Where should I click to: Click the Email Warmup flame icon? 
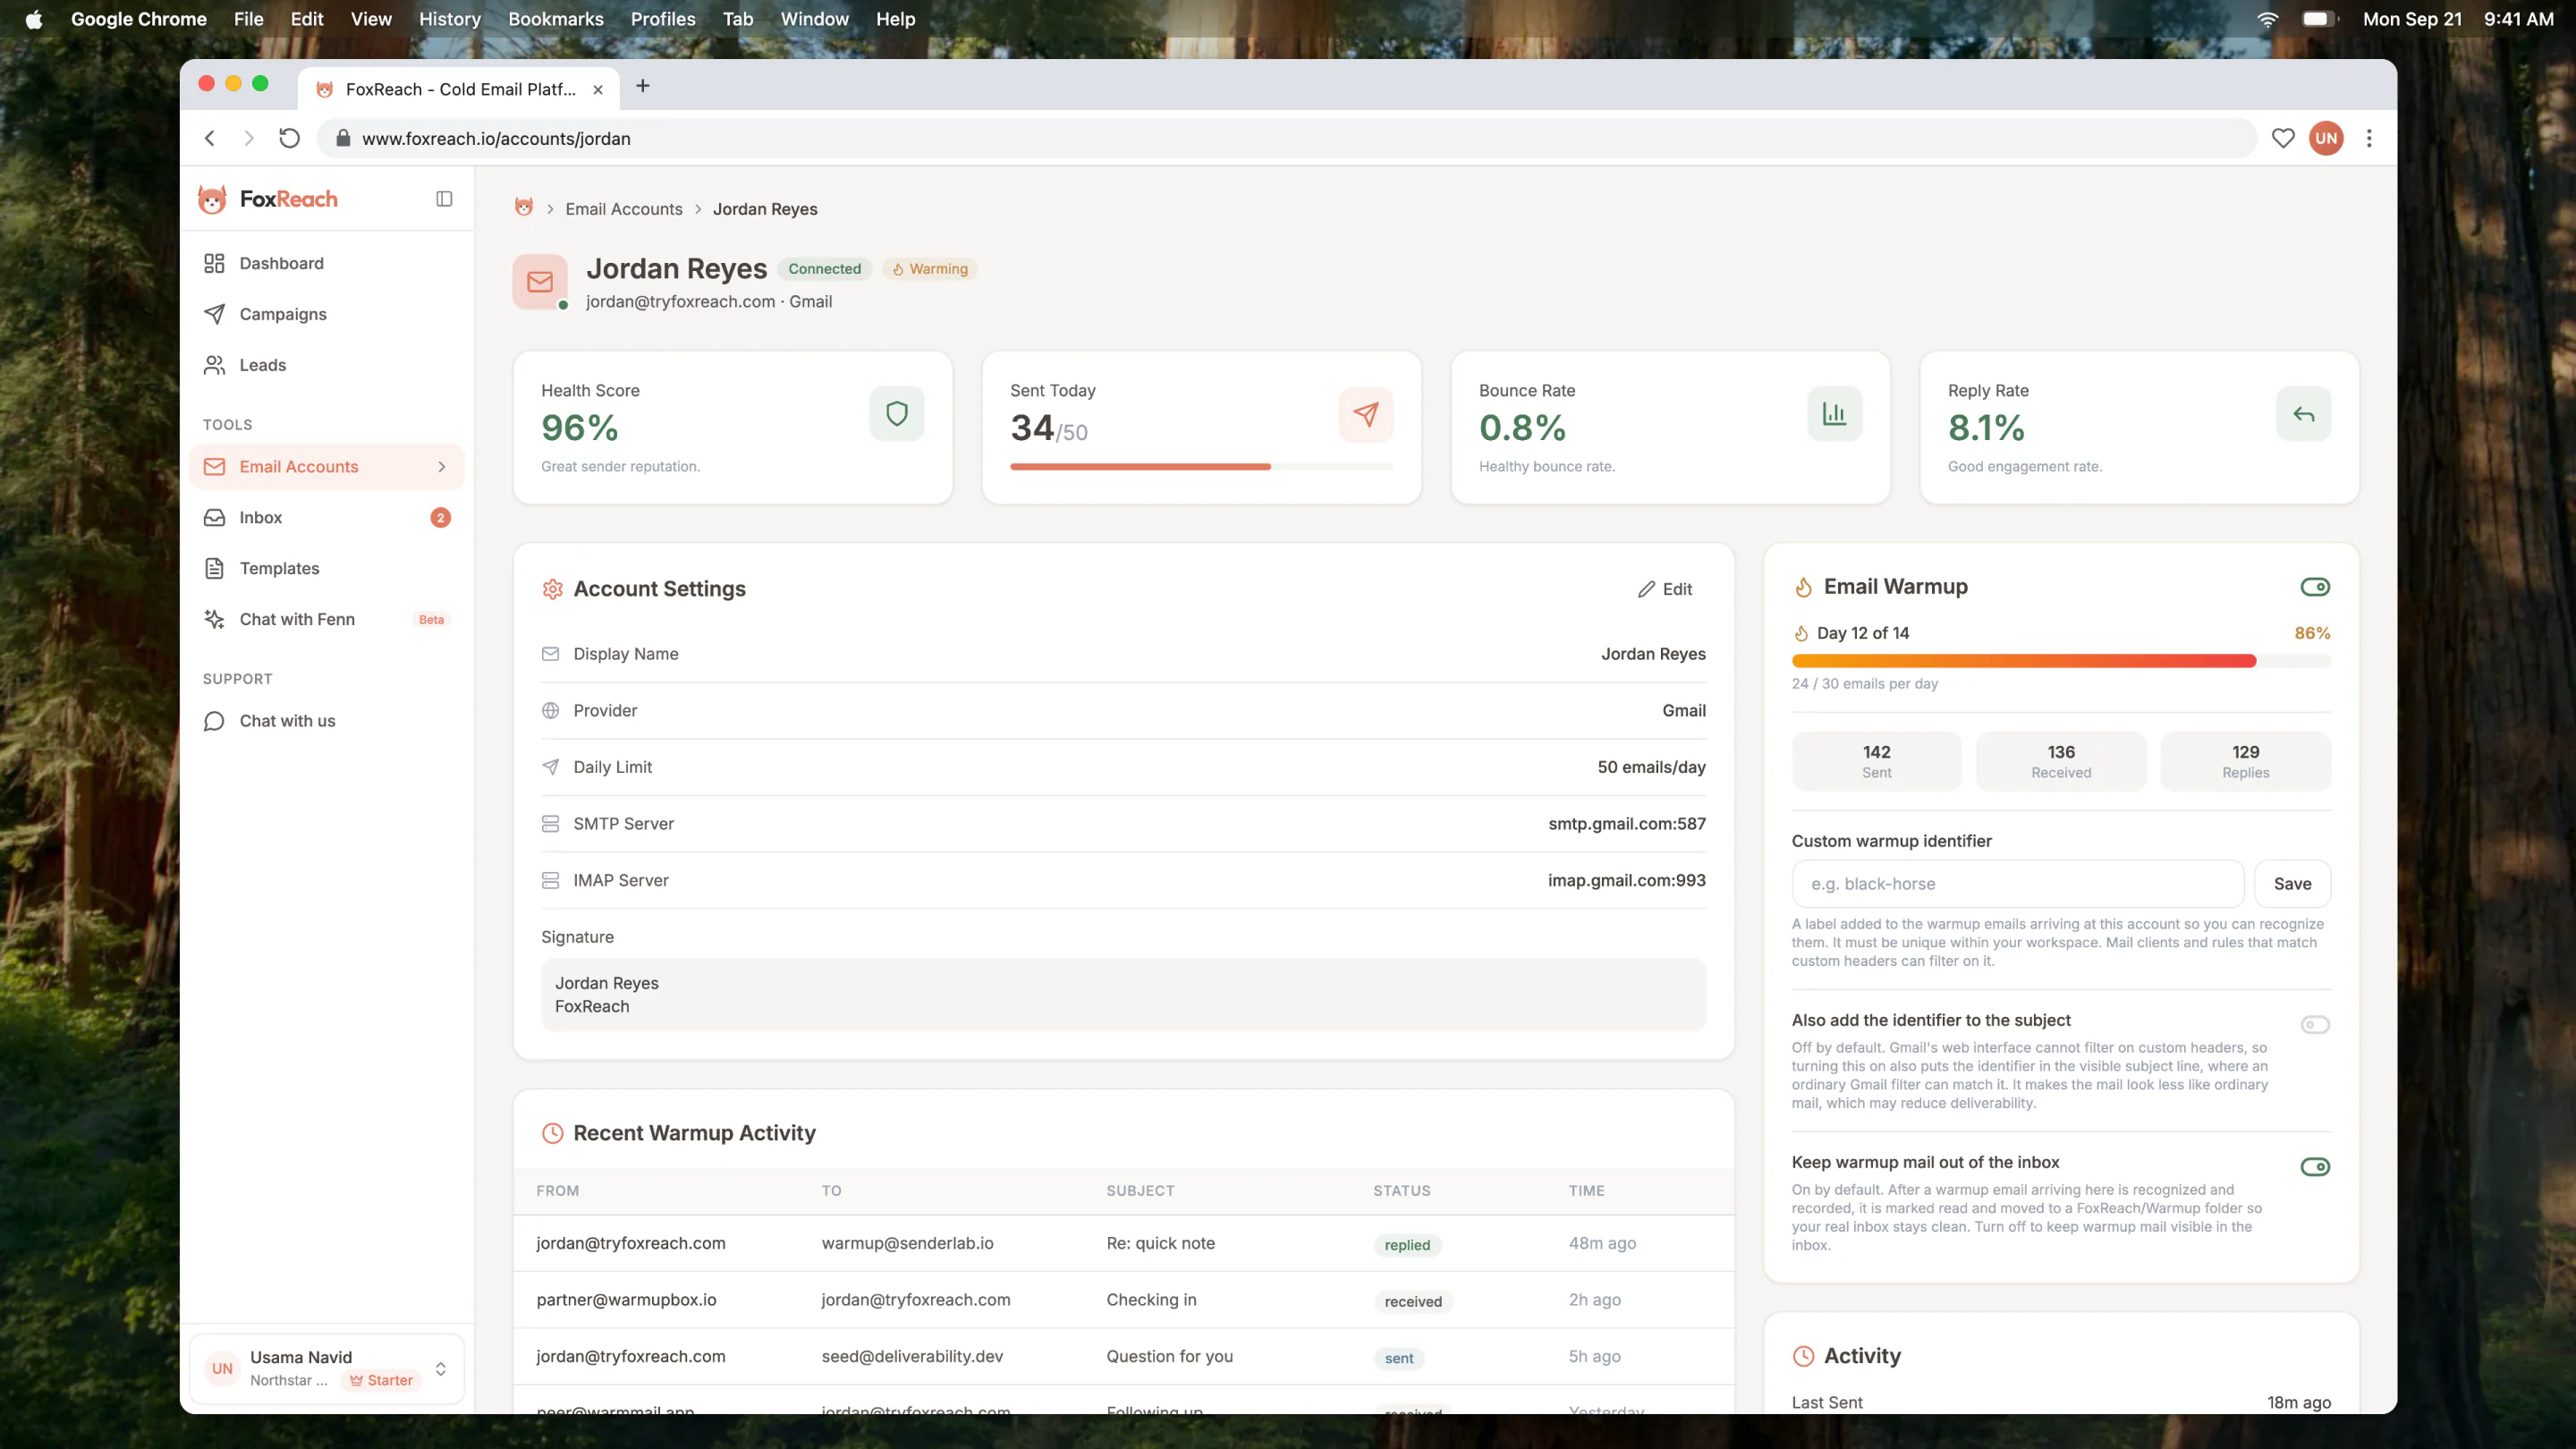(x=1803, y=587)
